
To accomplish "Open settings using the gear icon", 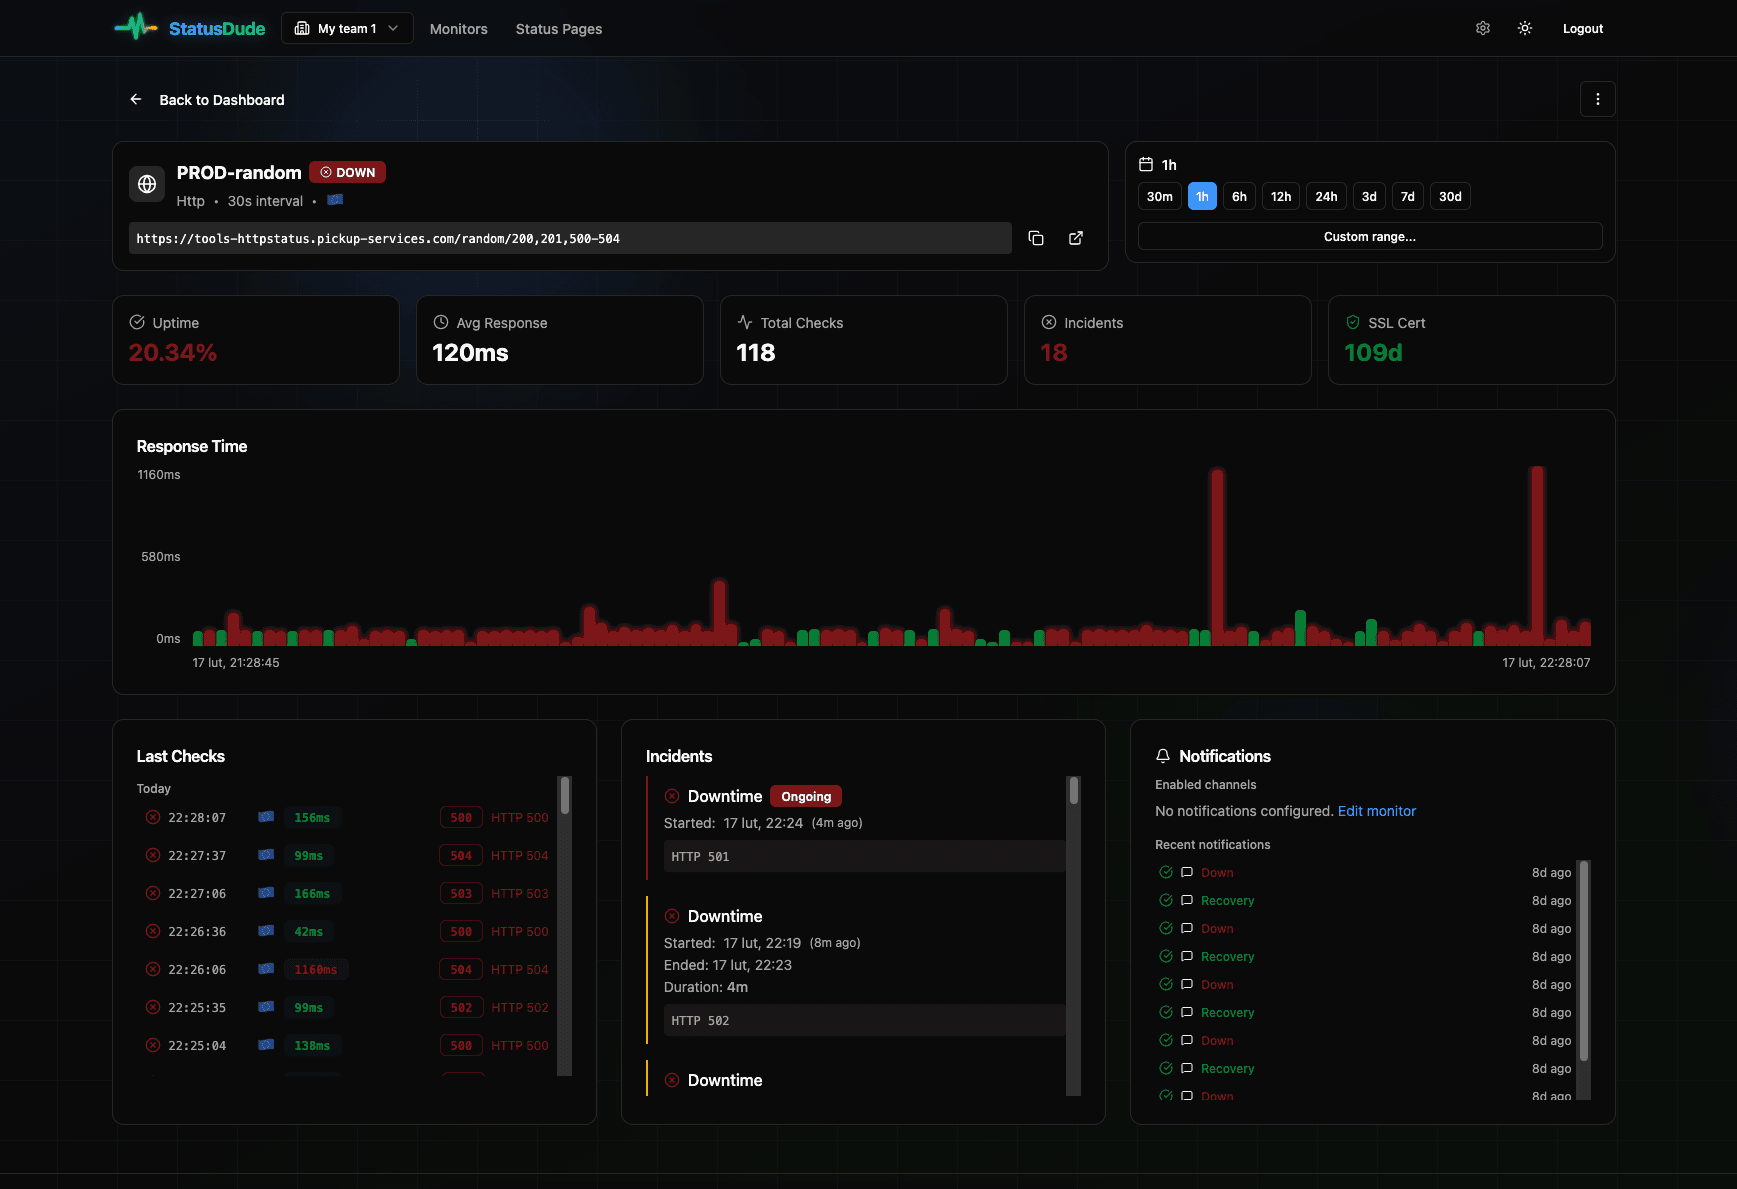I will (x=1482, y=28).
